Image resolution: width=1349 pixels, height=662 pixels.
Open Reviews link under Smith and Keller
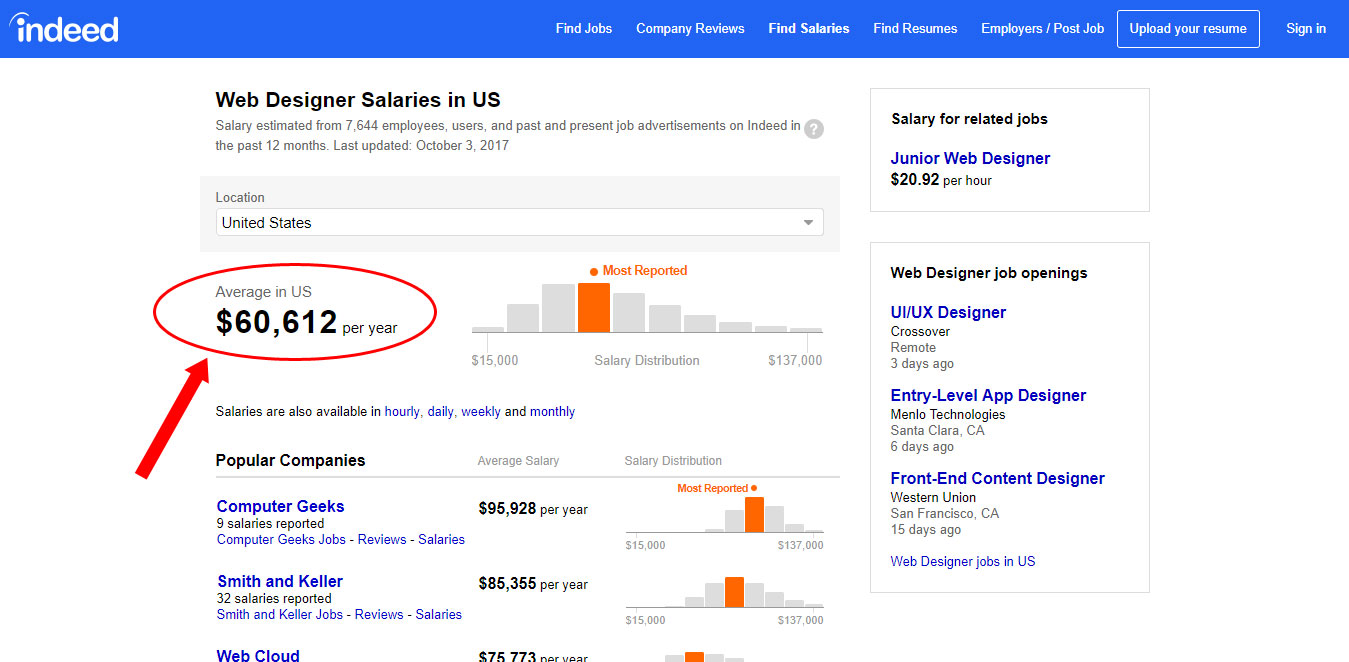click(379, 614)
